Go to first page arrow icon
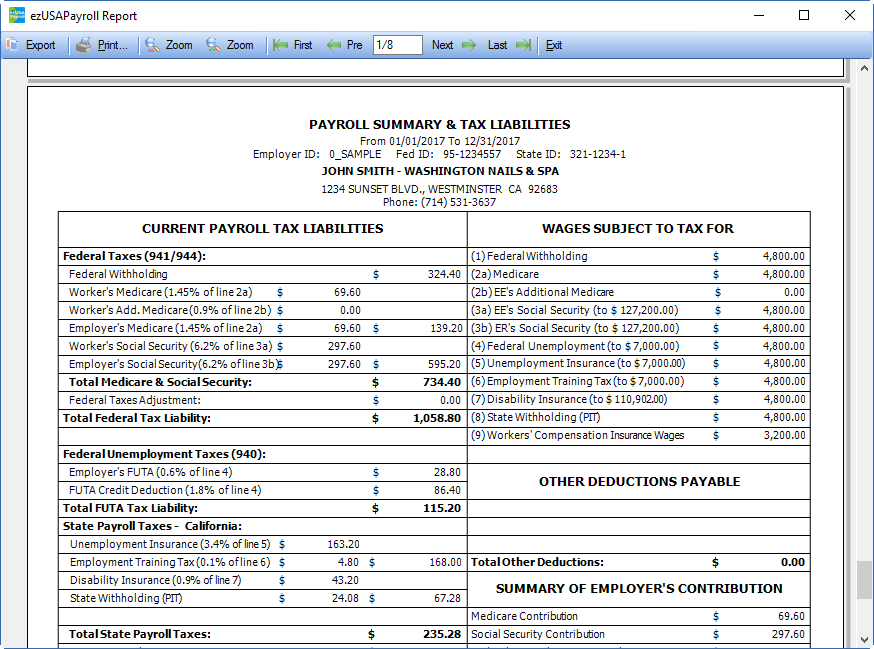 click(x=281, y=45)
